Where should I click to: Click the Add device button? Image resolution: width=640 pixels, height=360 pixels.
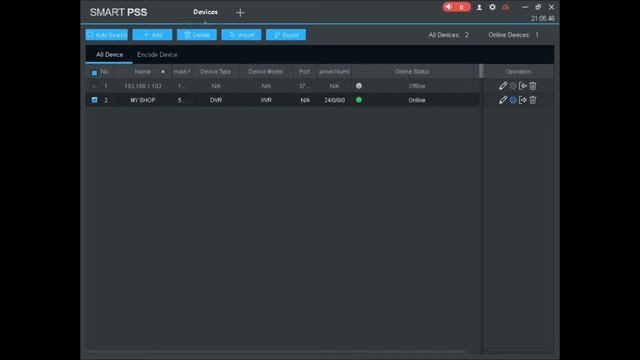pyautogui.click(x=152, y=35)
